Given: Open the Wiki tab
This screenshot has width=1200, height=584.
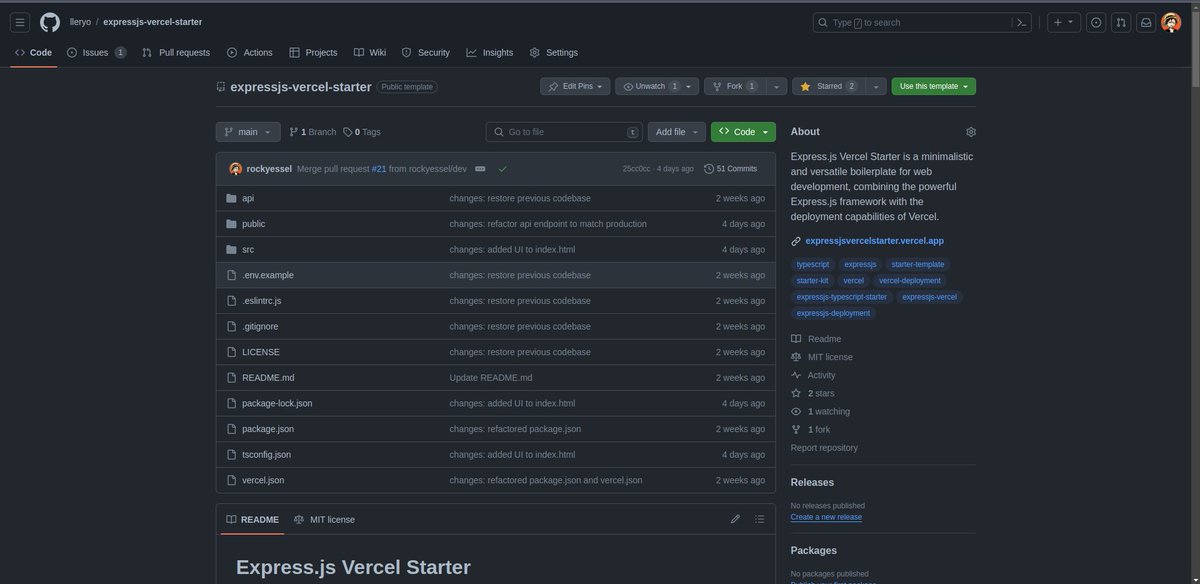Looking at the screenshot, I should pyautogui.click(x=370, y=52).
